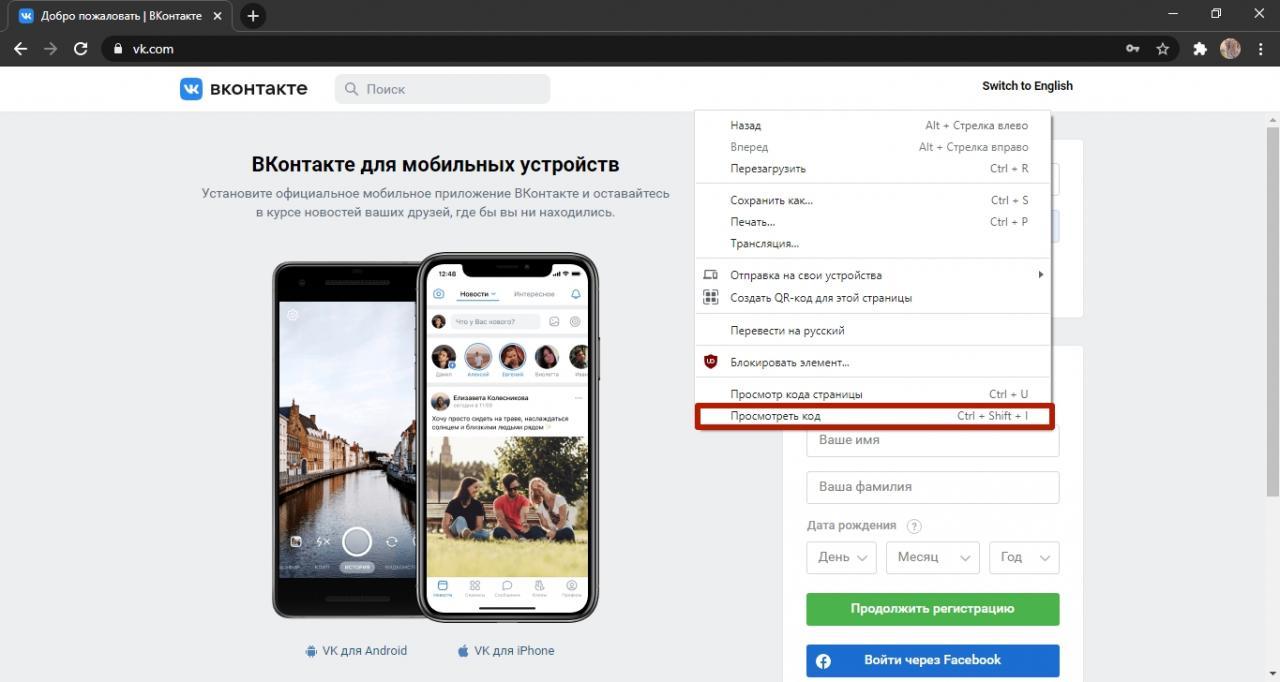Screen dimensions: 1280x682
Task: Bookmark this page with star icon
Action: [1162, 48]
